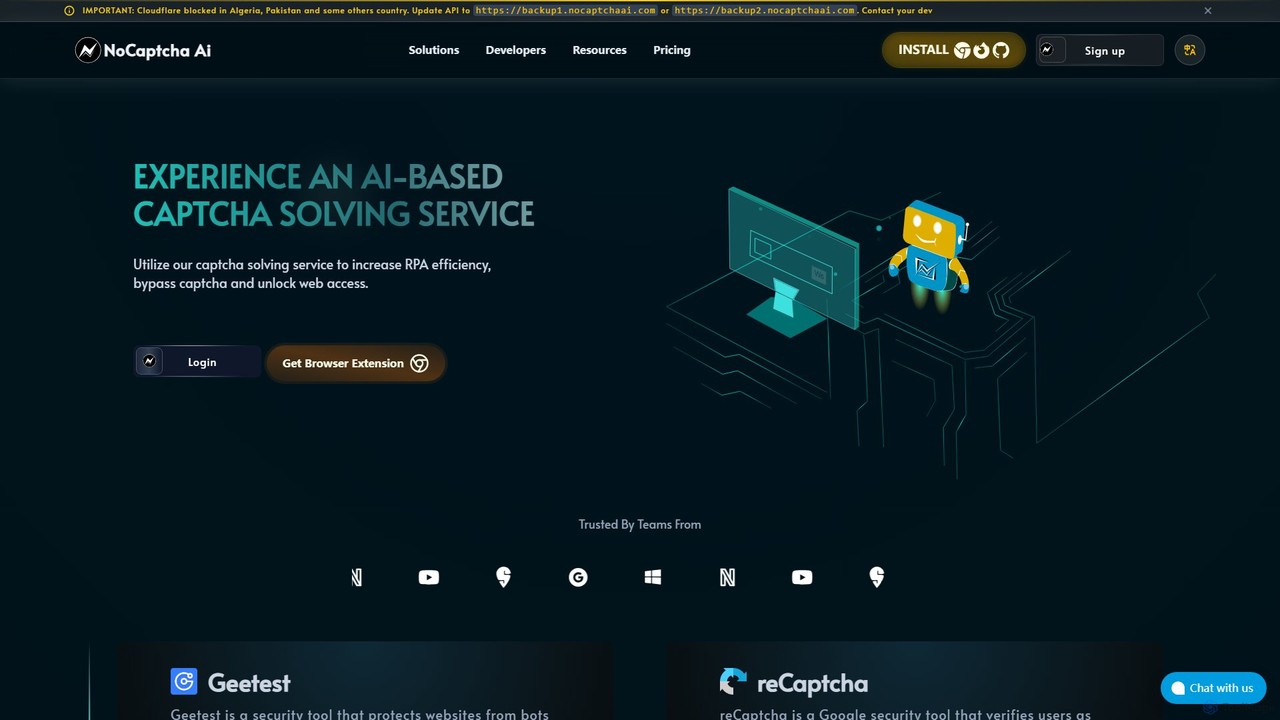This screenshot has height=720, width=1280.
Task: Click the Login button
Action: (x=198, y=362)
